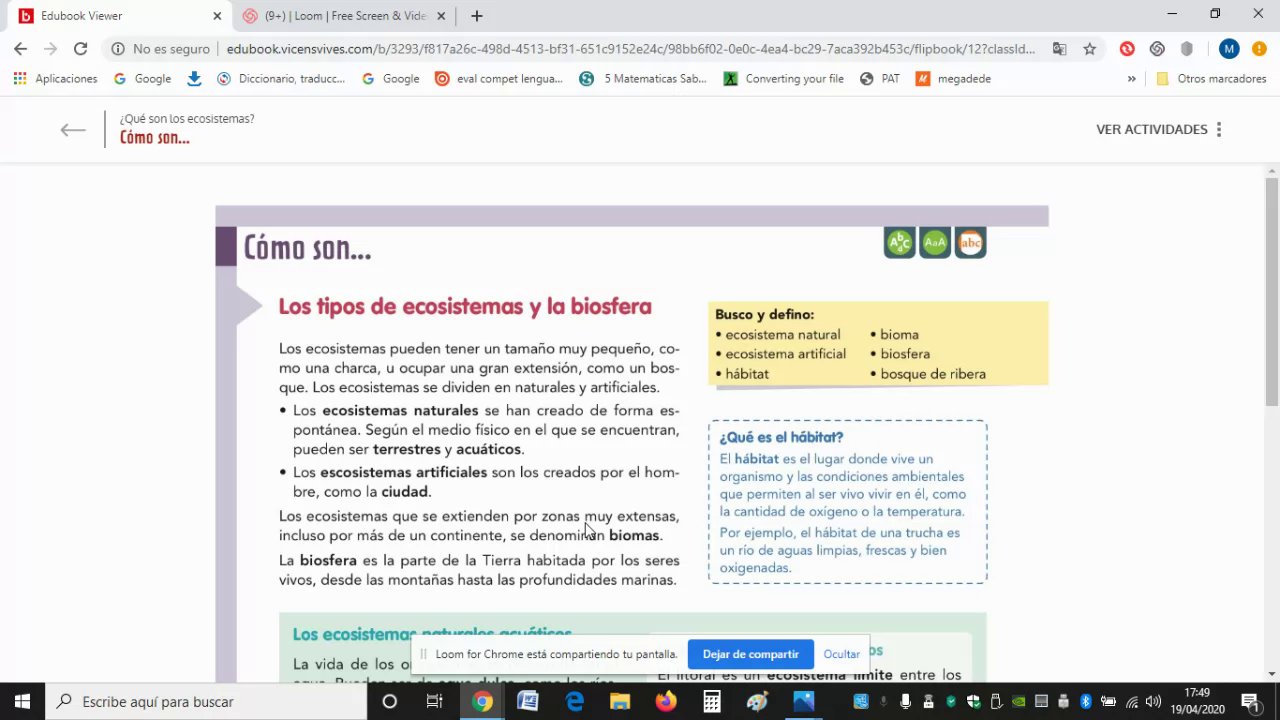Click the '¿Qué son los ecosistemas?' breadcrumb
This screenshot has width=1280, height=720.
(187, 118)
